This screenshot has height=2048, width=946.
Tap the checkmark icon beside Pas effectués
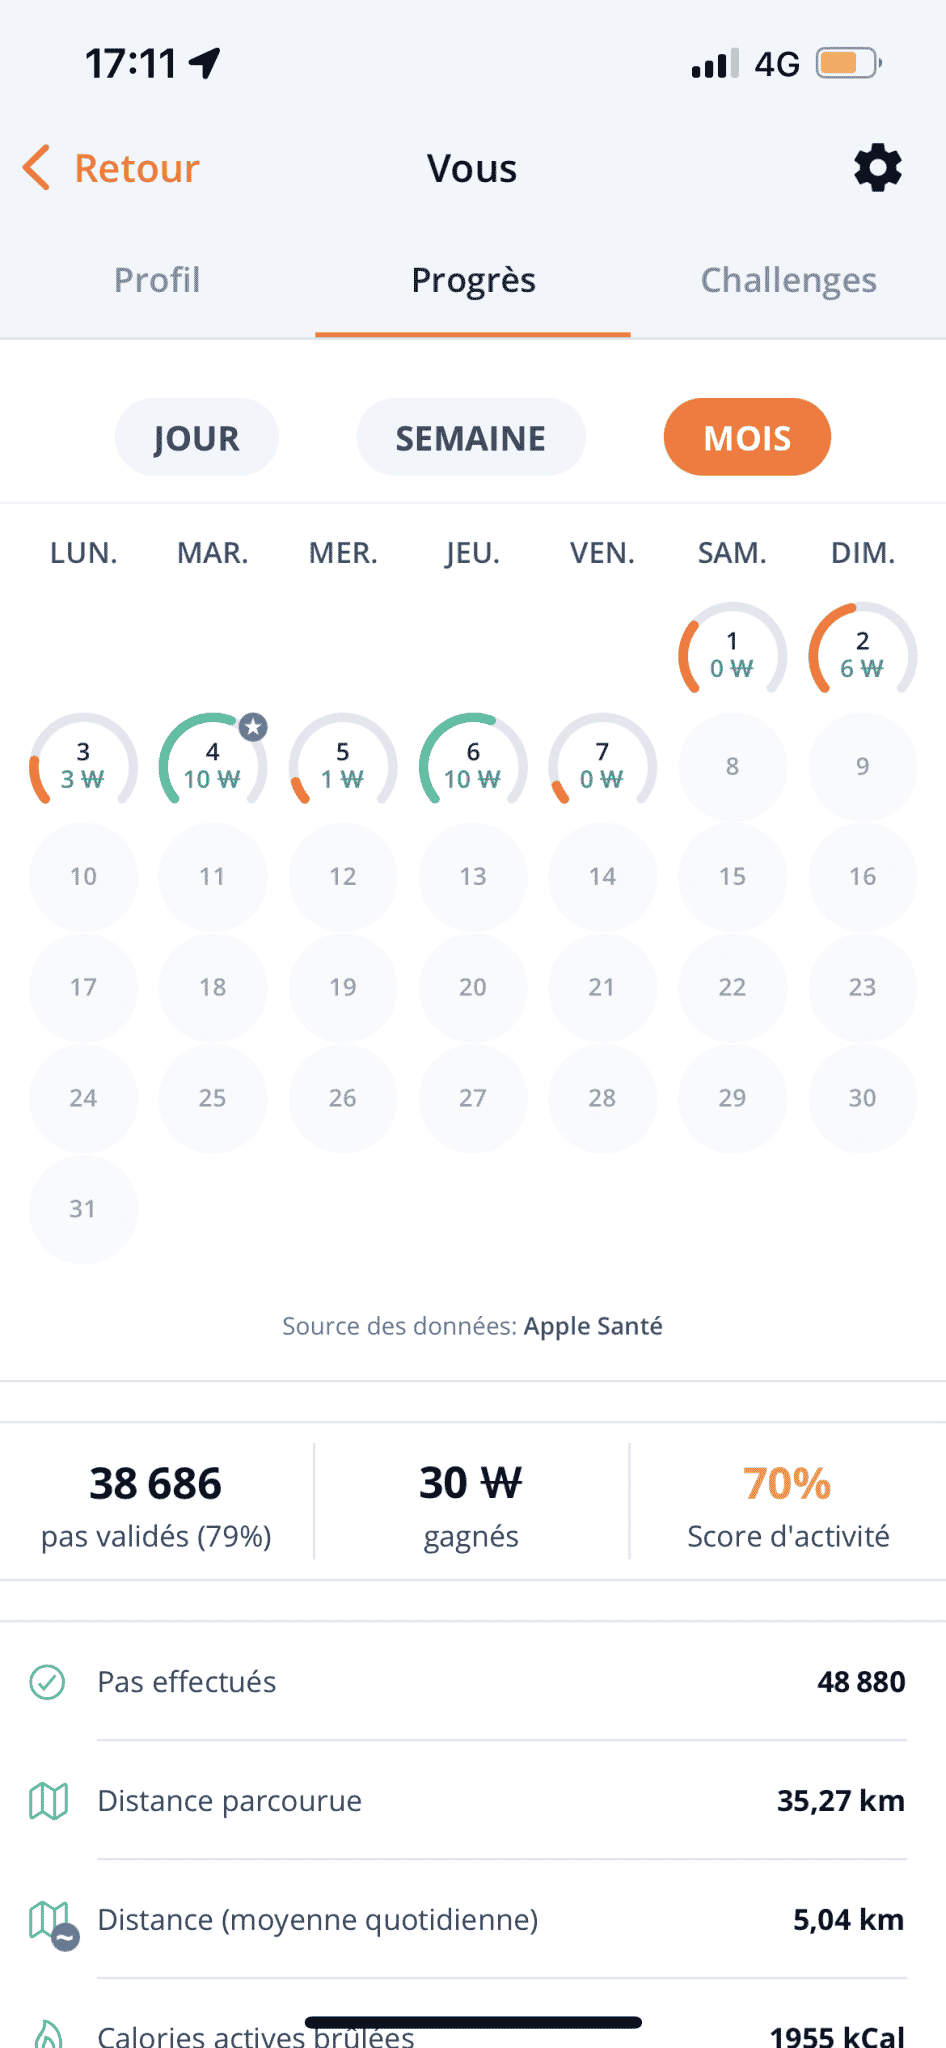47,1682
